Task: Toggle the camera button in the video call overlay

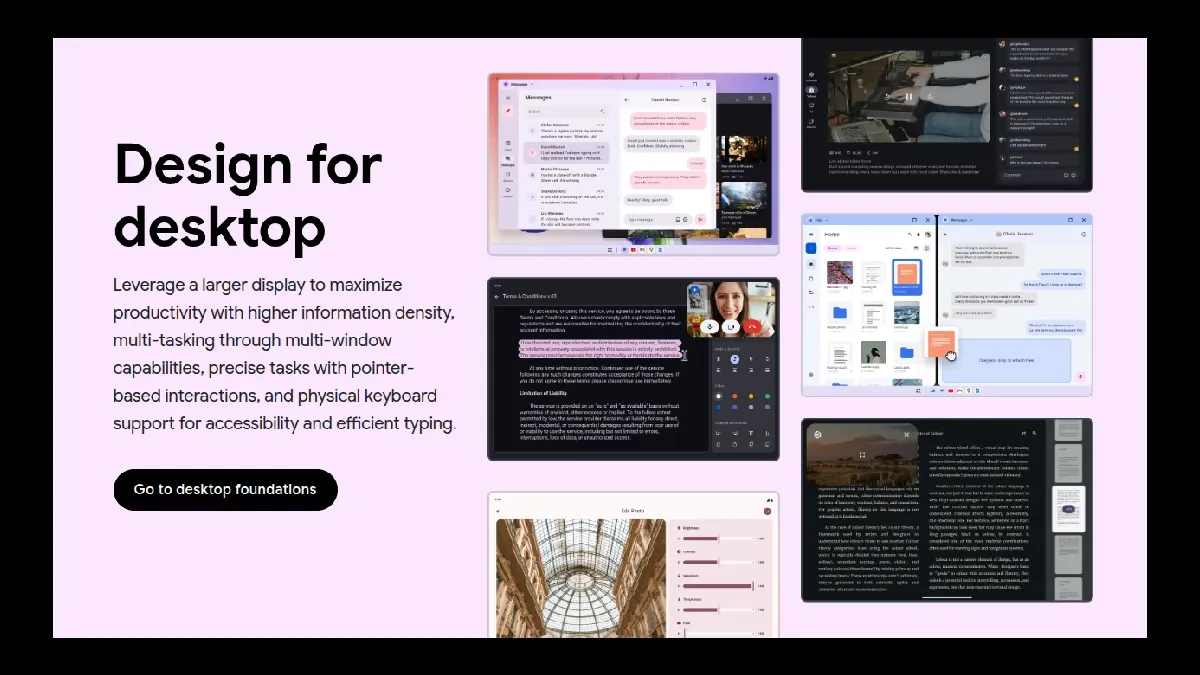Action: (731, 326)
